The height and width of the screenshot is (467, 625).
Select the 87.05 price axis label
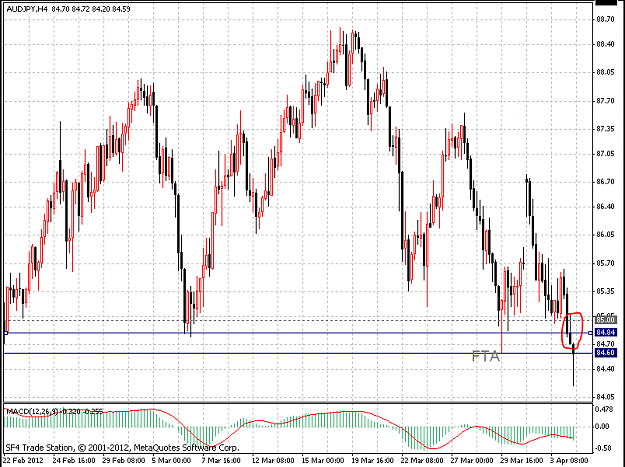[605, 154]
